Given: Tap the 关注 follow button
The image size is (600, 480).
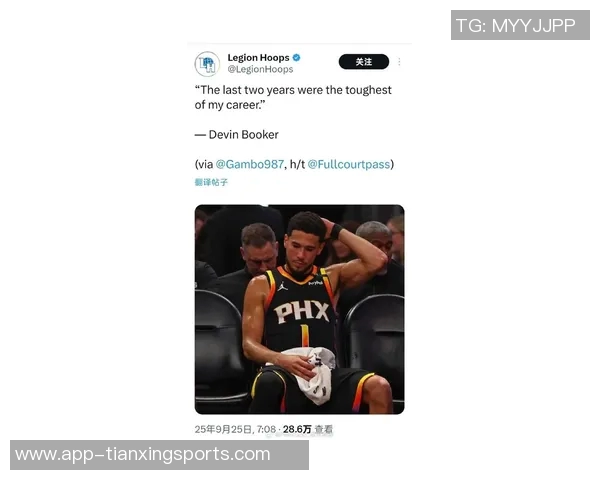Looking at the screenshot, I should [x=364, y=62].
